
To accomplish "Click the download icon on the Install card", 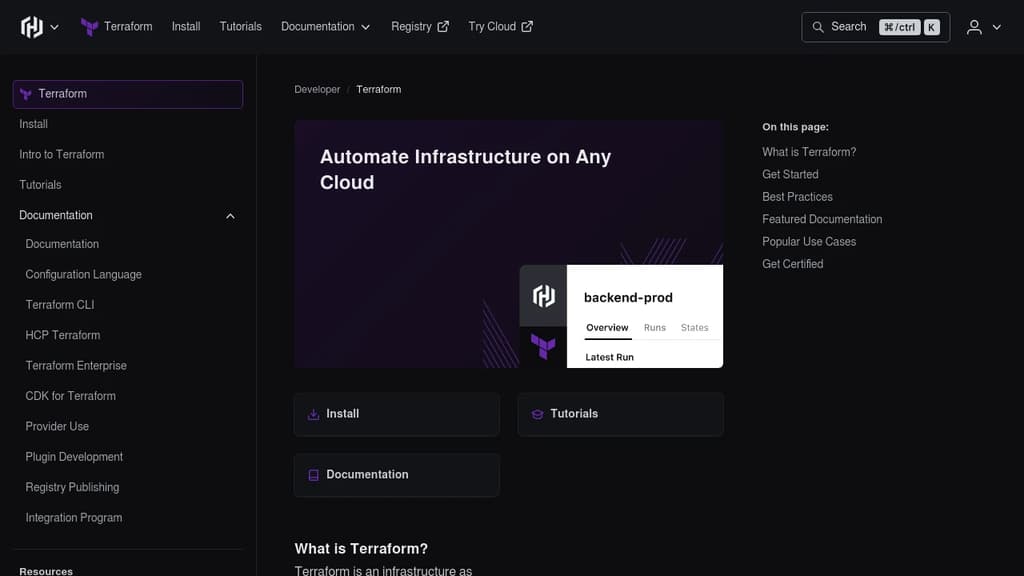I will (x=313, y=415).
